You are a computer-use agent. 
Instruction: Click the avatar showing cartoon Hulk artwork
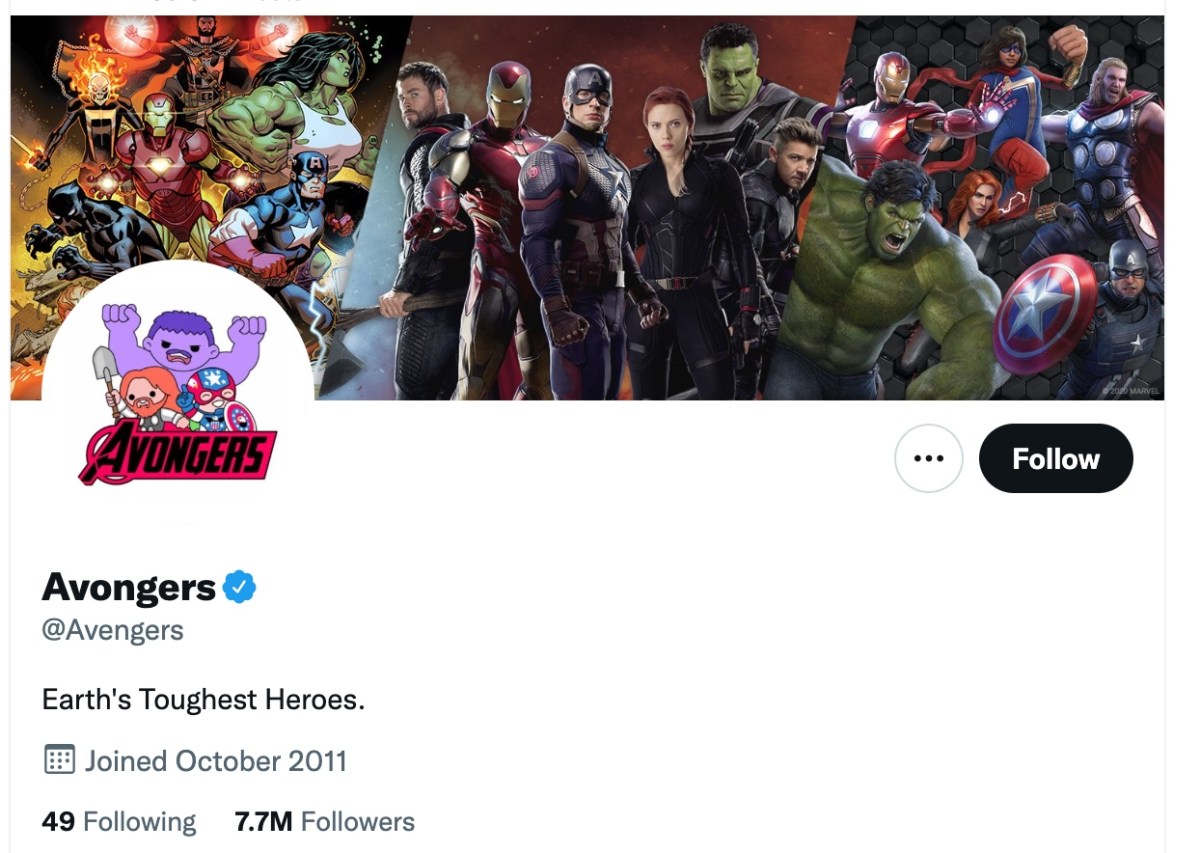click(175, 385)
